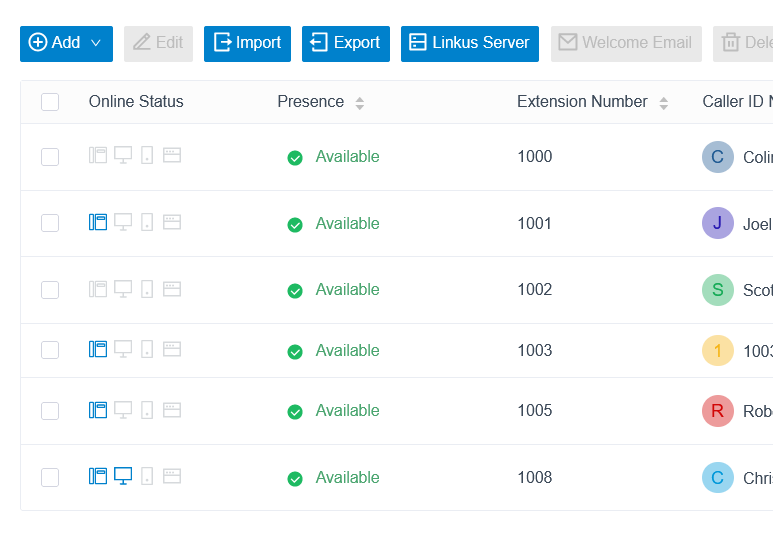This screenshot has width=773, height=533.
Task: Open the Add dropdown menu
Action: [67, 44]
